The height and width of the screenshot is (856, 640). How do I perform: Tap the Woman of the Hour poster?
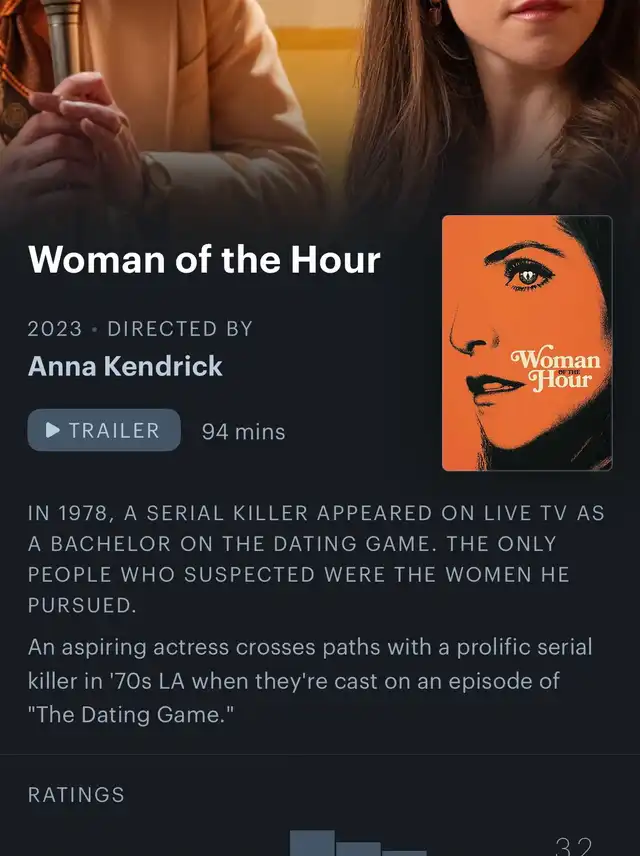pyautogui.click(x=527, y=343)
